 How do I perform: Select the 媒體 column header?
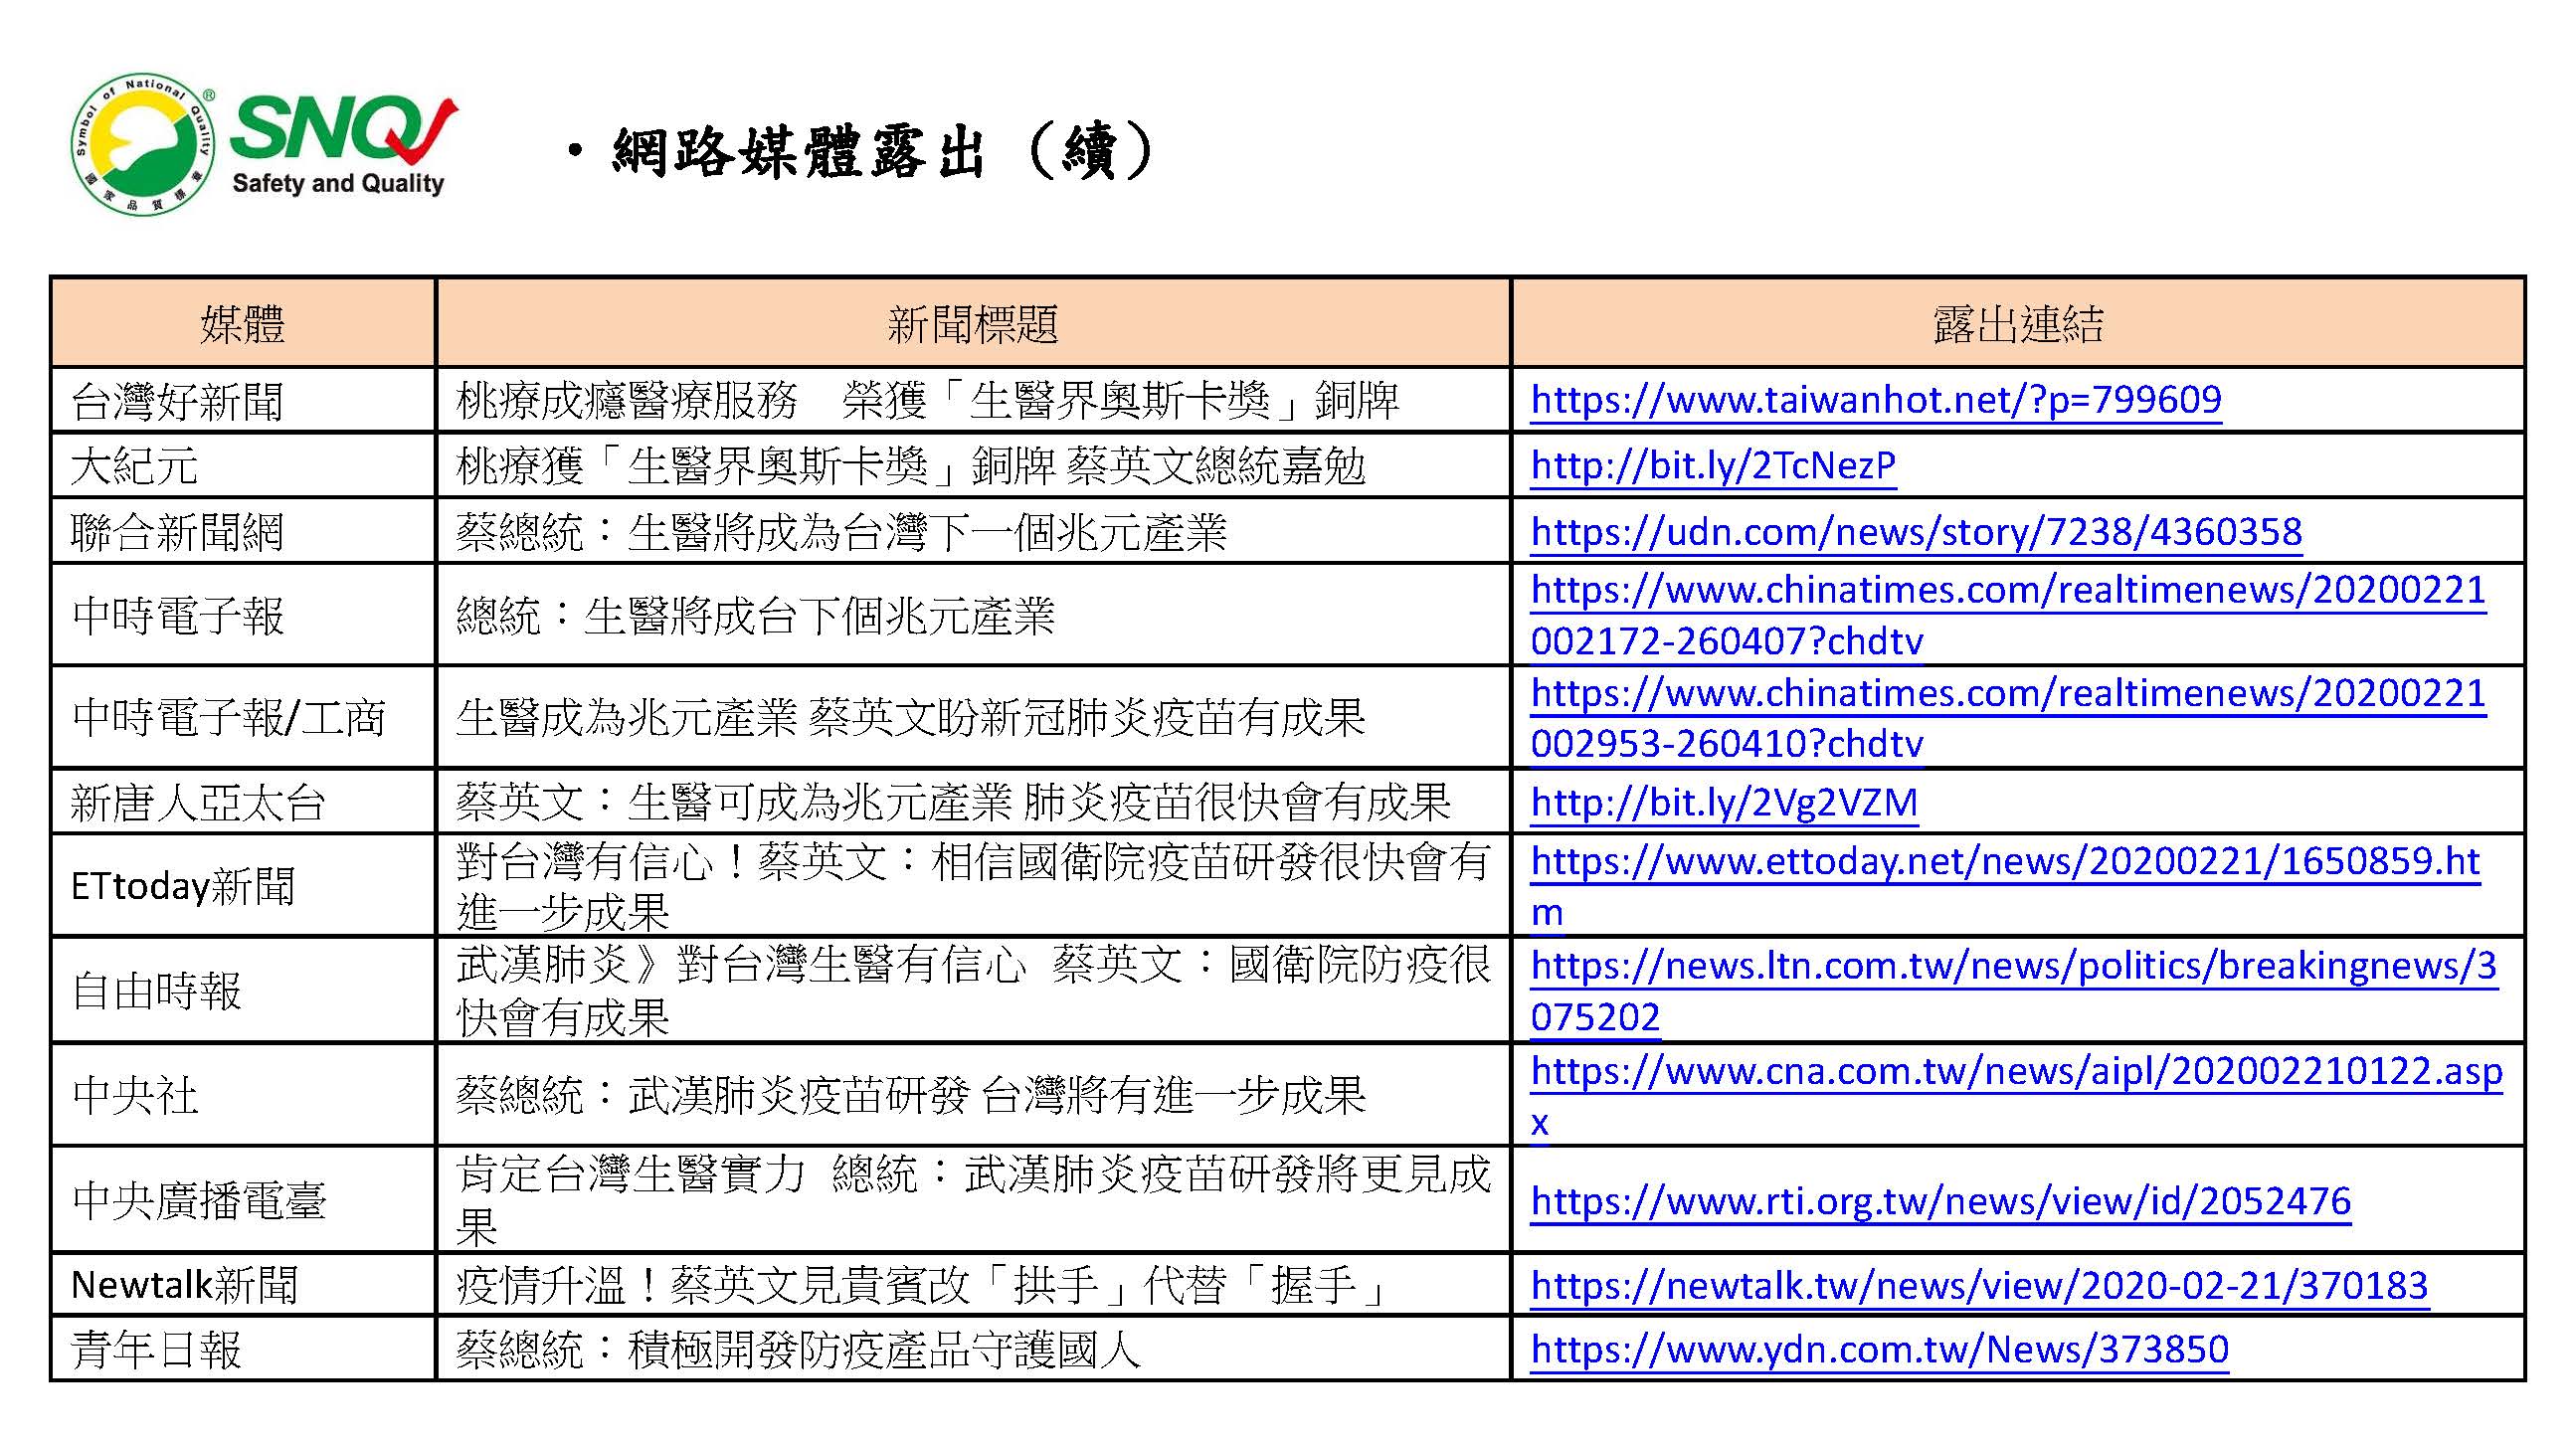coord(243,323)
